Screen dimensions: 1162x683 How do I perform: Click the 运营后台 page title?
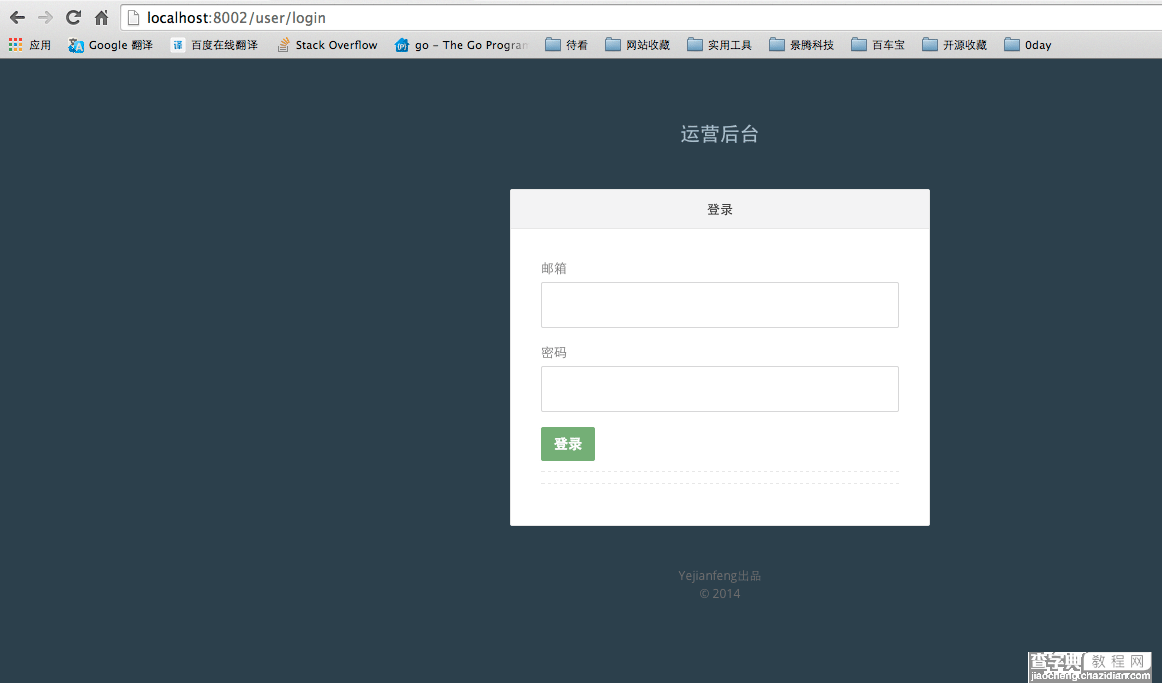720,134
